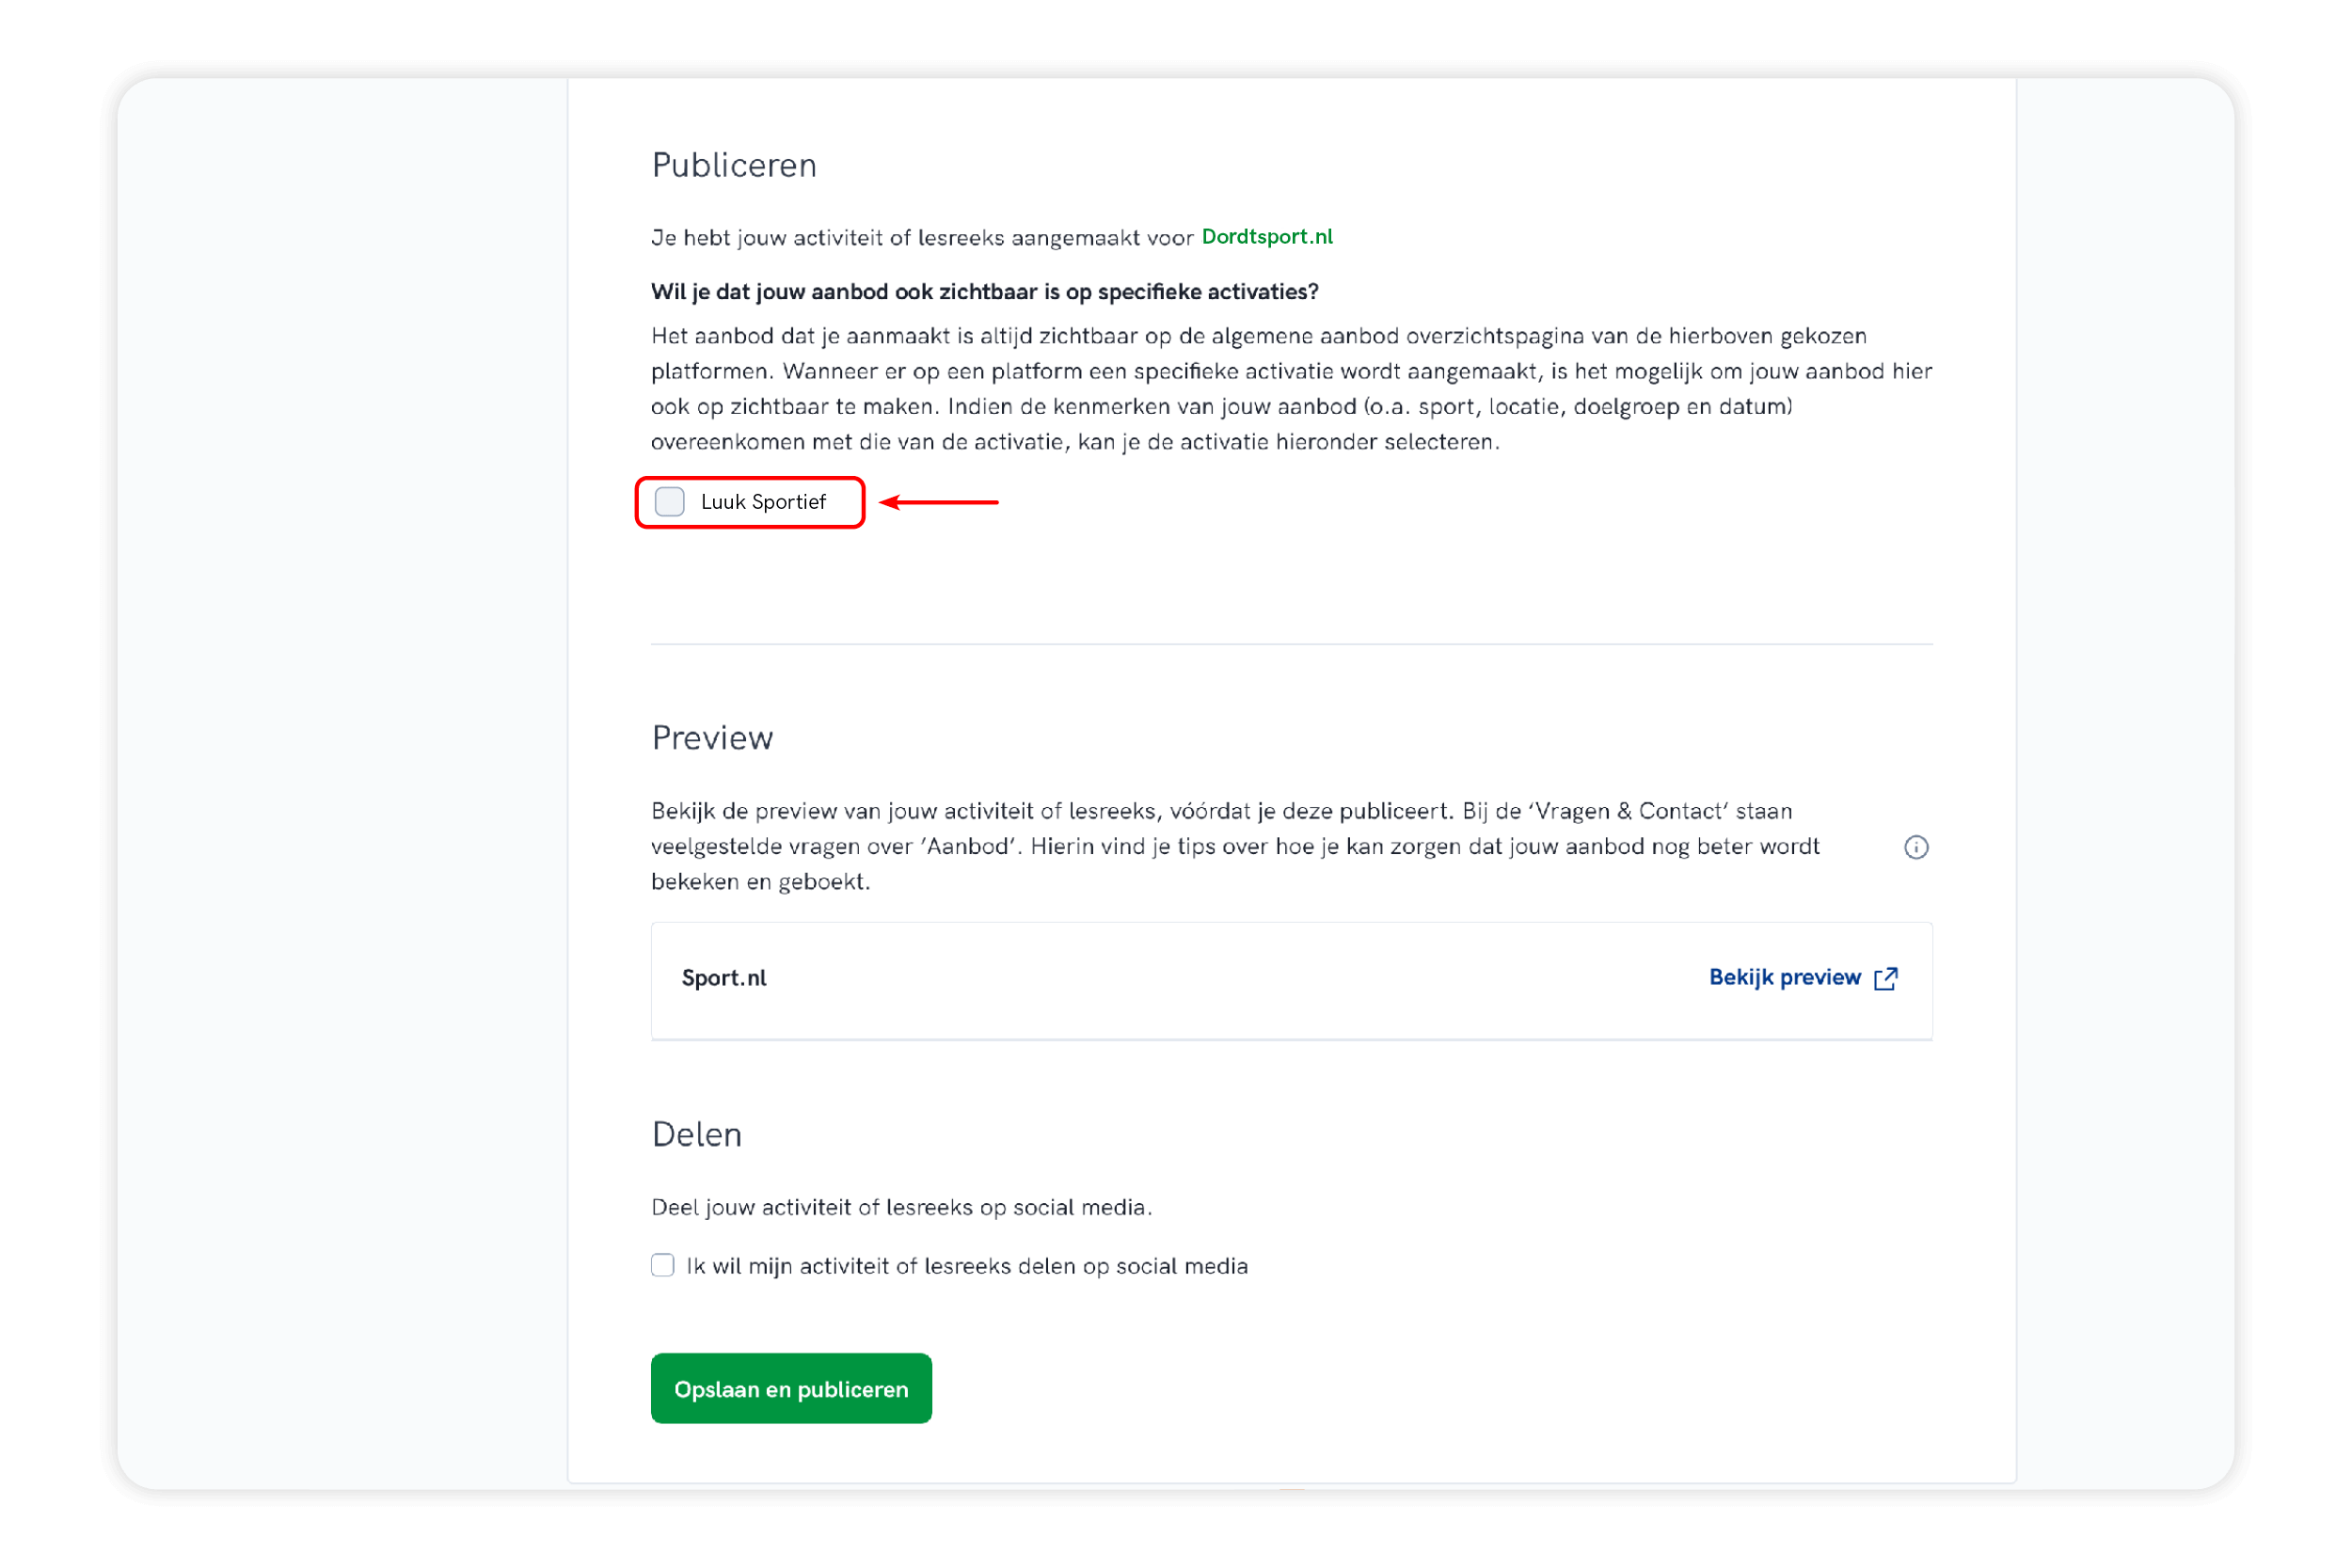
Task: Click the 'Je hebt jouw activiteit' sentence
Action: point(921,238)
